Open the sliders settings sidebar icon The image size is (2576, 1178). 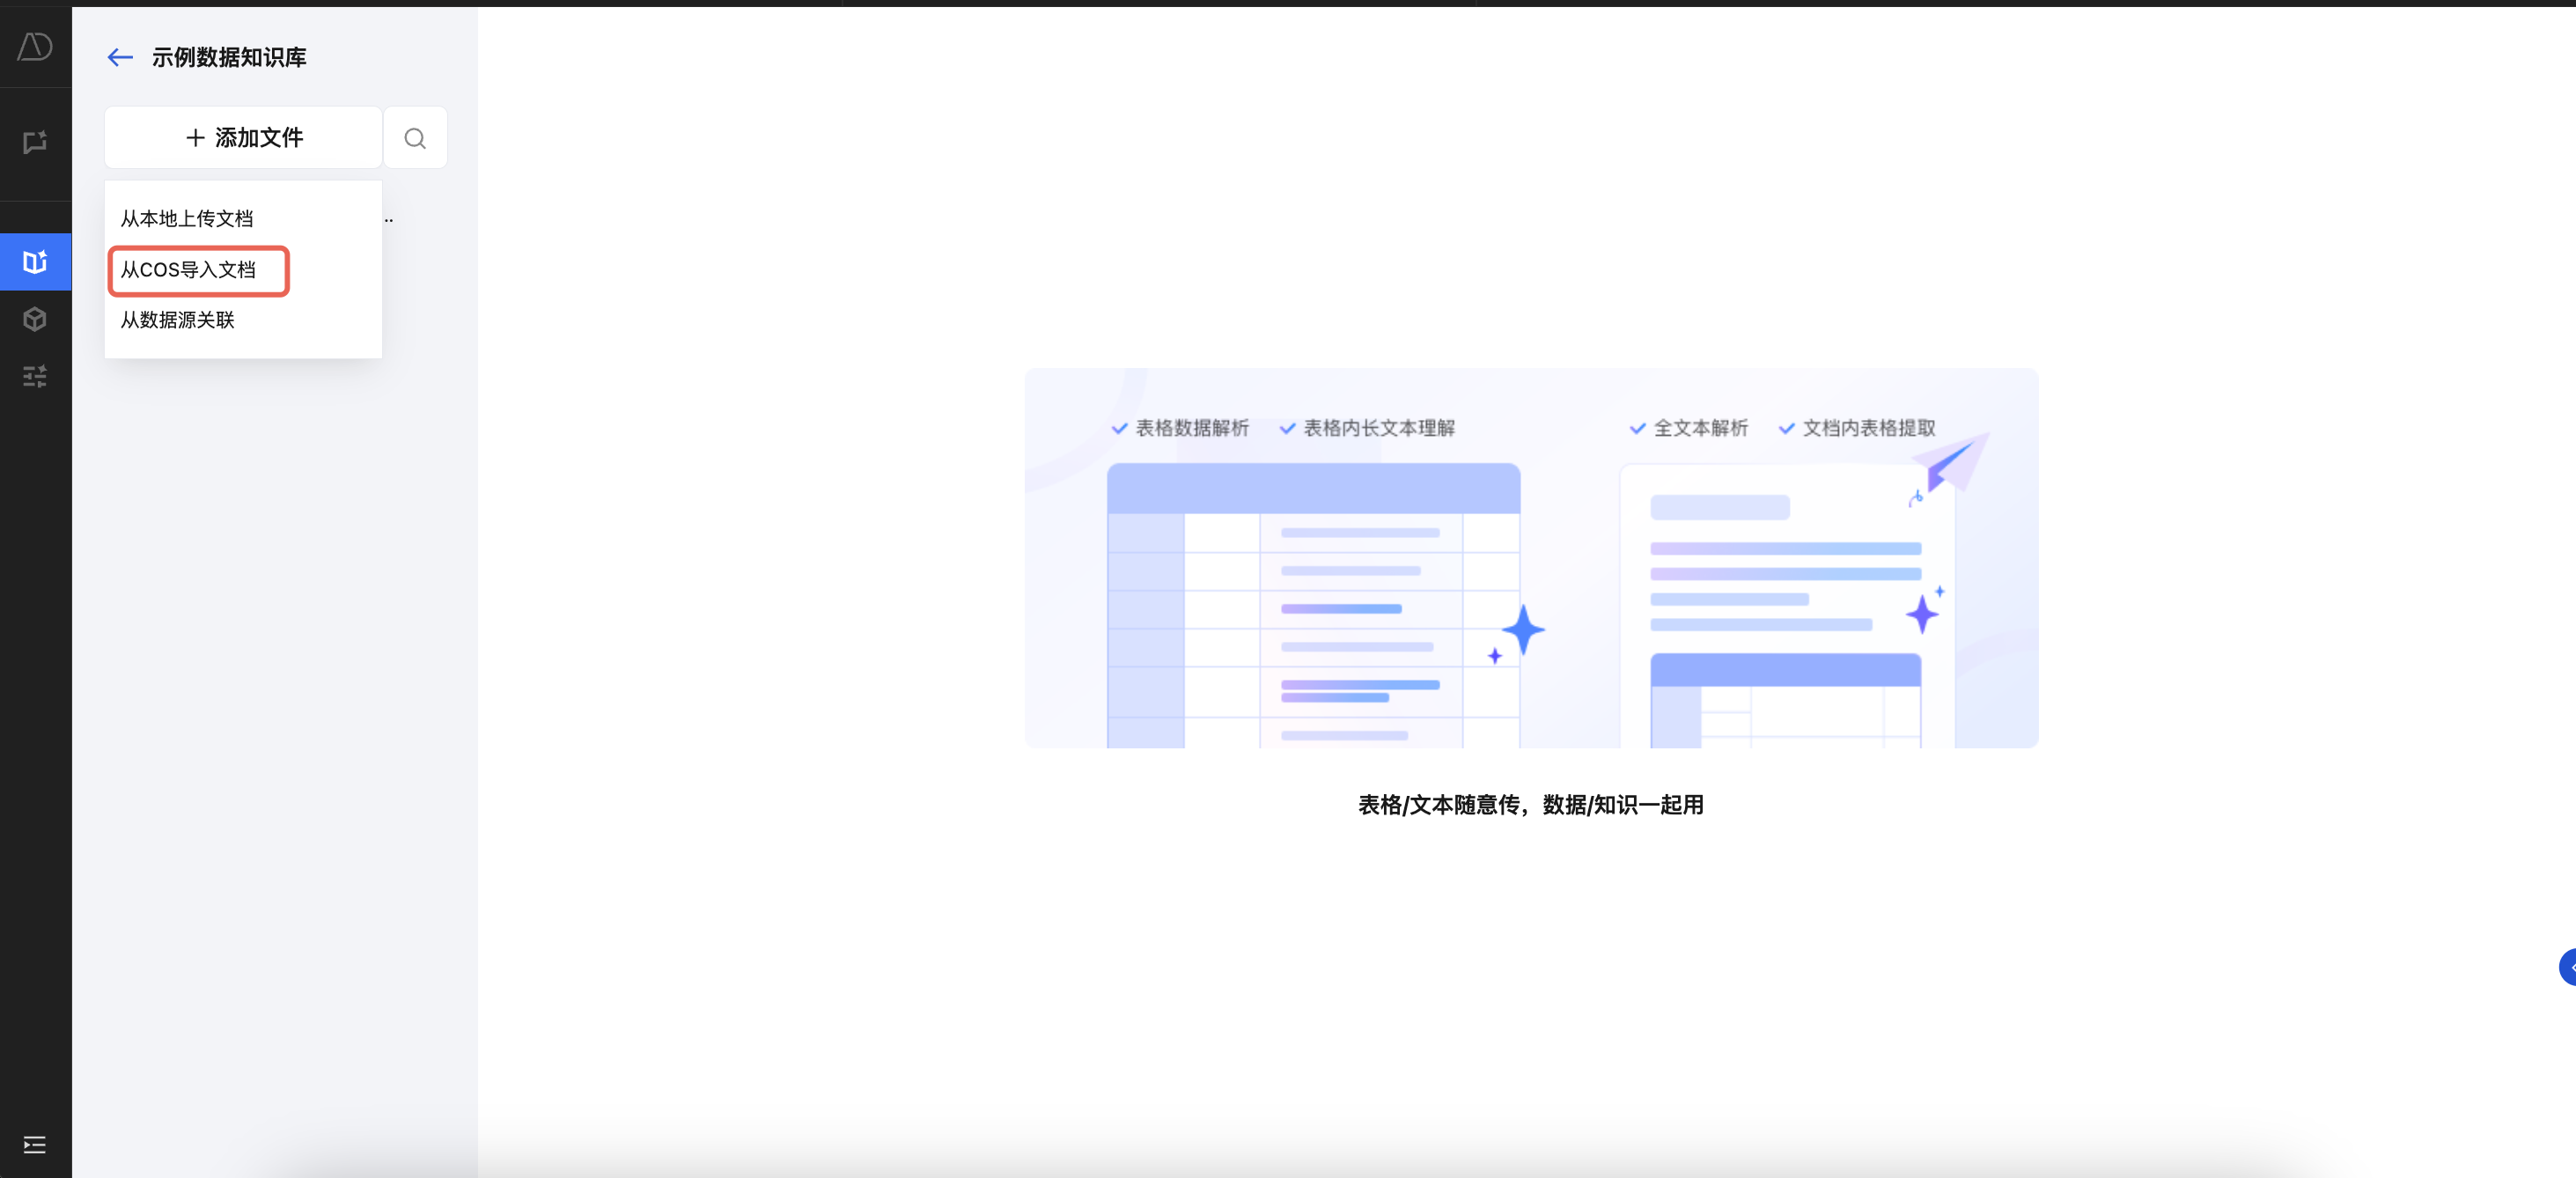(x=35, y=376)
